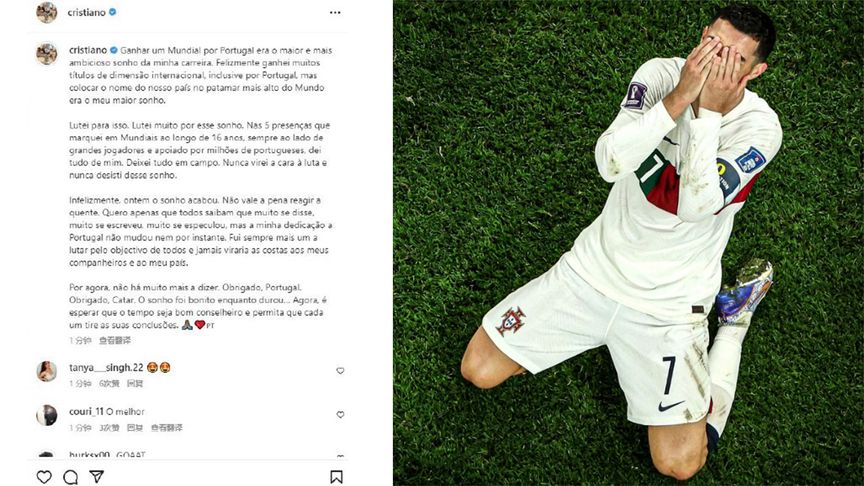Click the comment speech bubble icon

tap(71, 477)
